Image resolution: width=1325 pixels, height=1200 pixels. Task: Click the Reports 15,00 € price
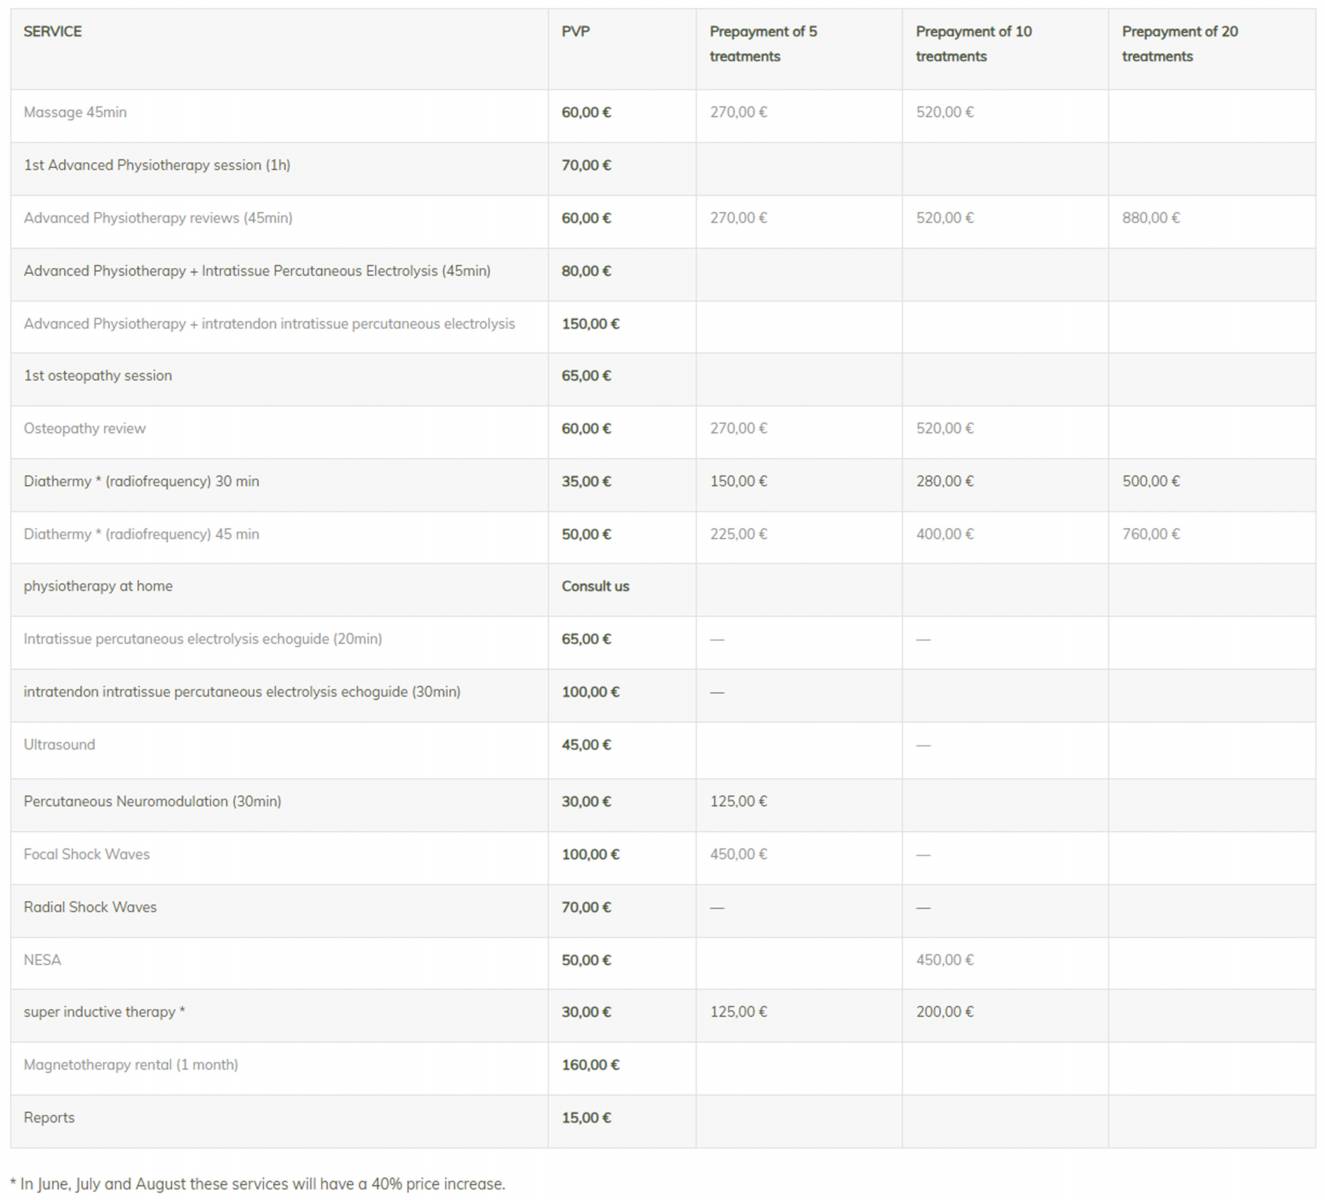tap(586, 1118)
